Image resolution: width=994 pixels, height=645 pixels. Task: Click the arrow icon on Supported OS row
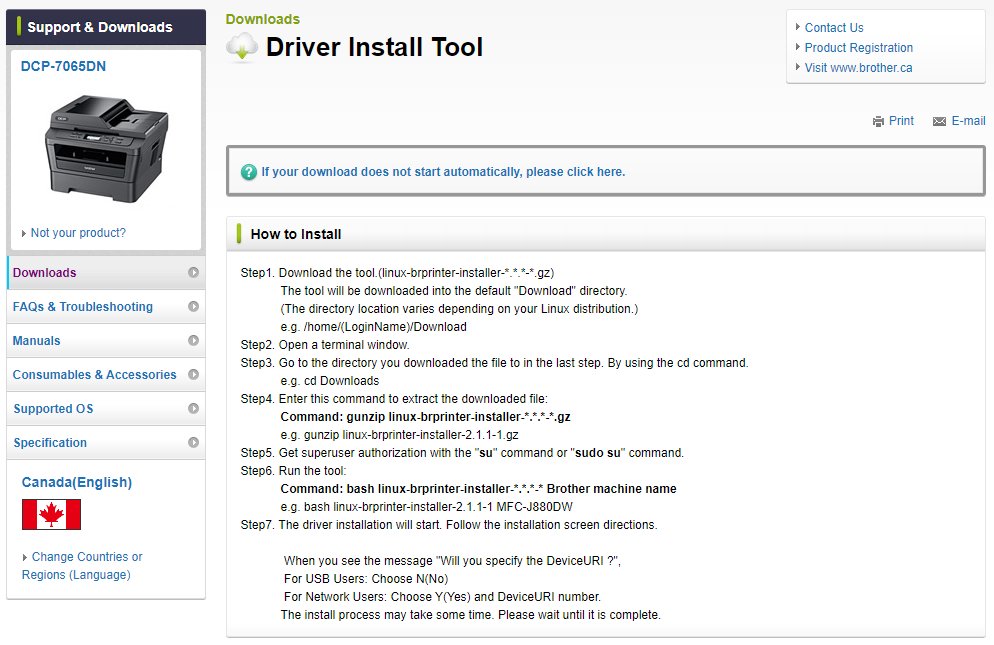pos(193,408)
